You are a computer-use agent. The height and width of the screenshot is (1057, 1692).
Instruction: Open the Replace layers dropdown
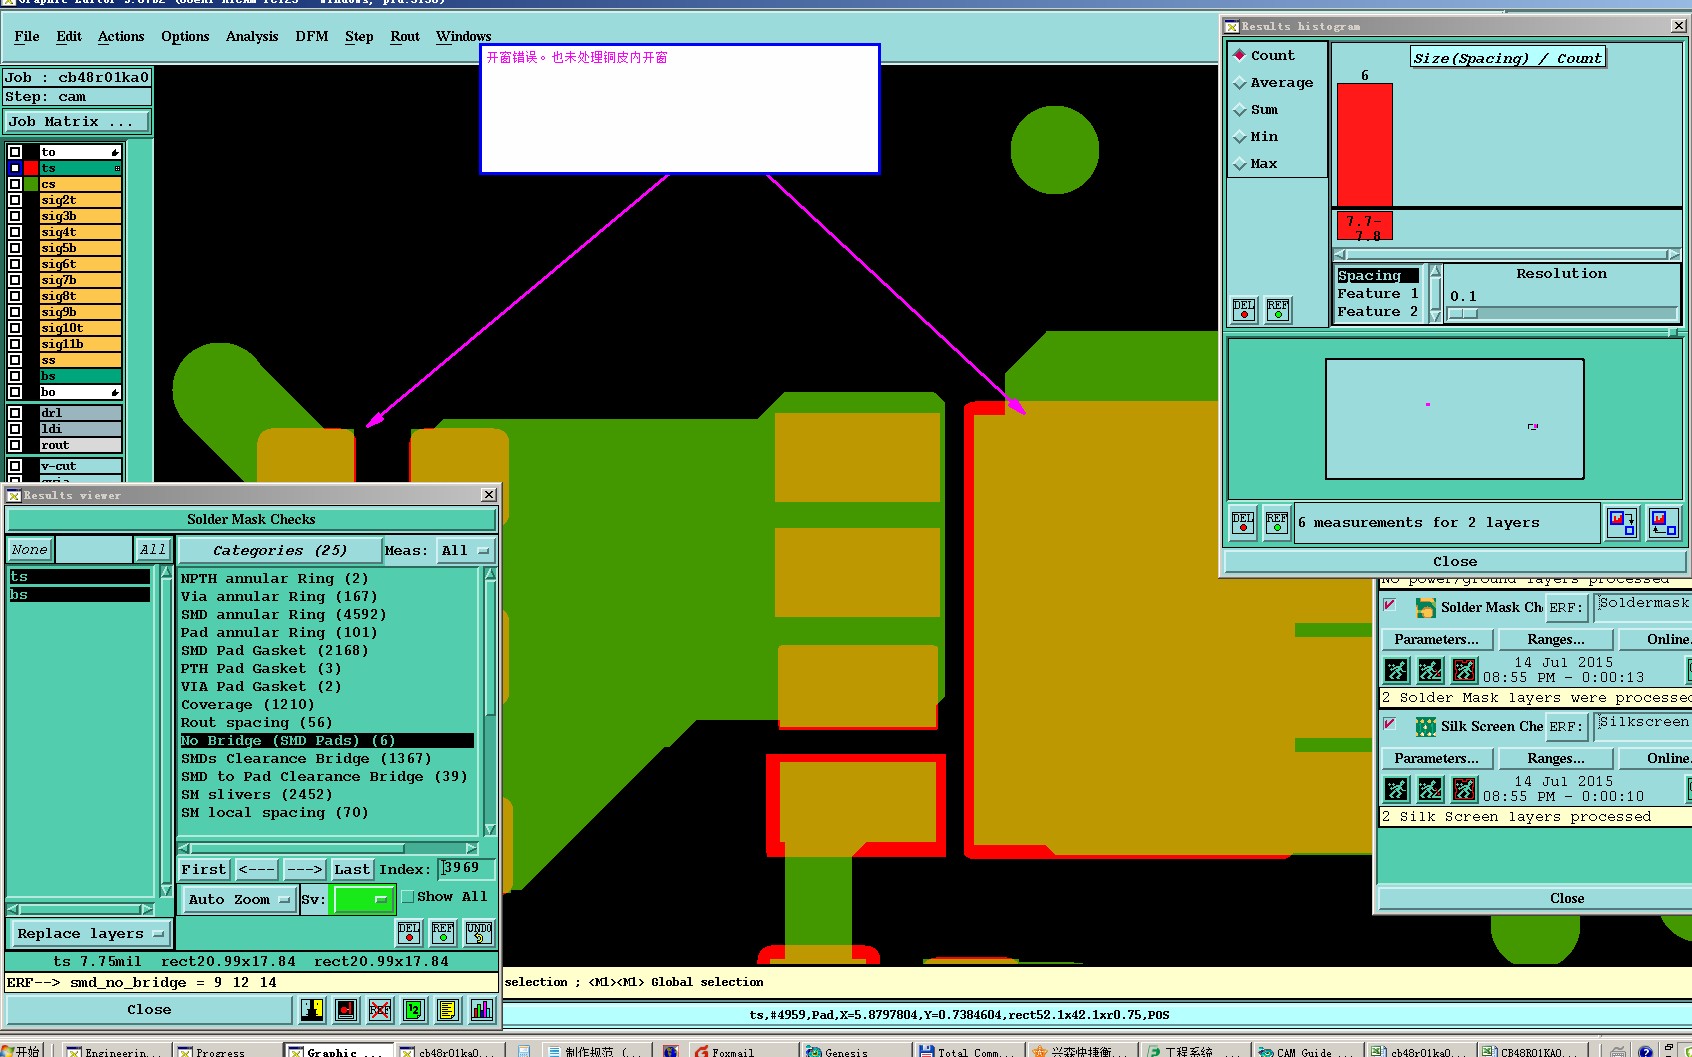tap(90, 934)
